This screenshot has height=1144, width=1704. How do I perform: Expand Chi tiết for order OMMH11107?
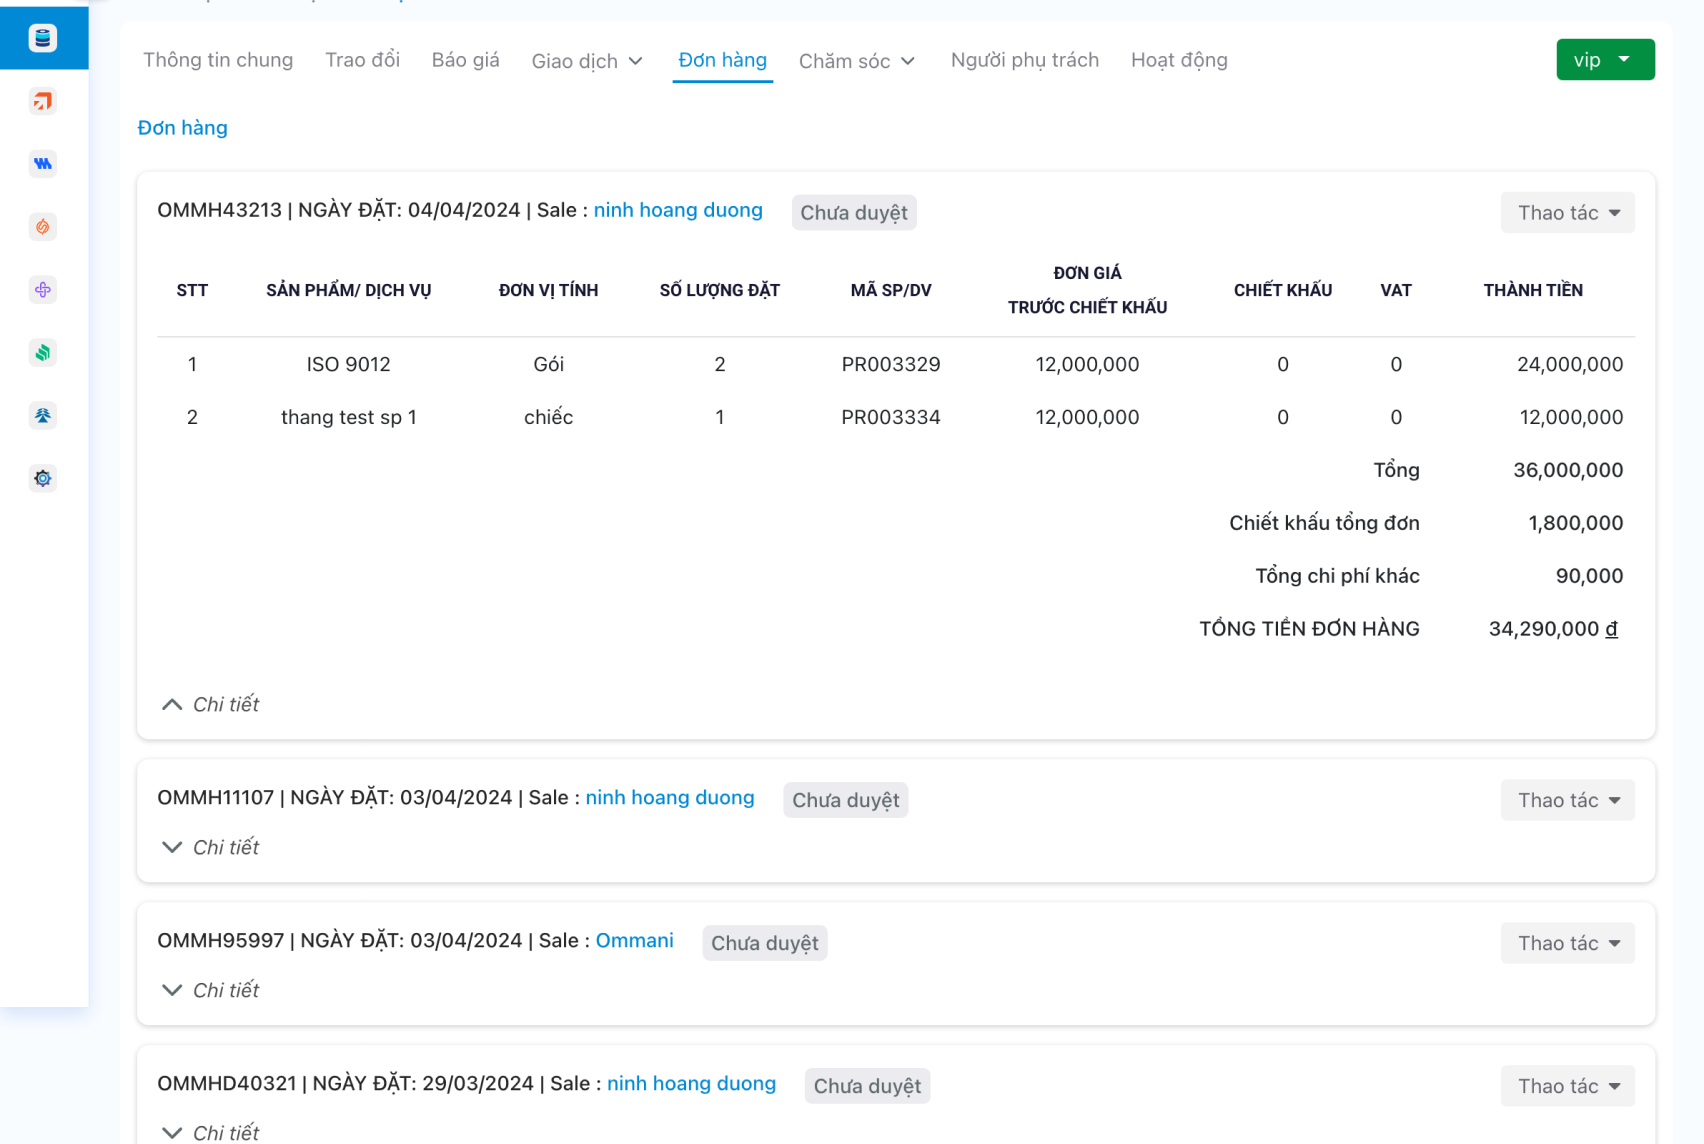coord(211,847)
